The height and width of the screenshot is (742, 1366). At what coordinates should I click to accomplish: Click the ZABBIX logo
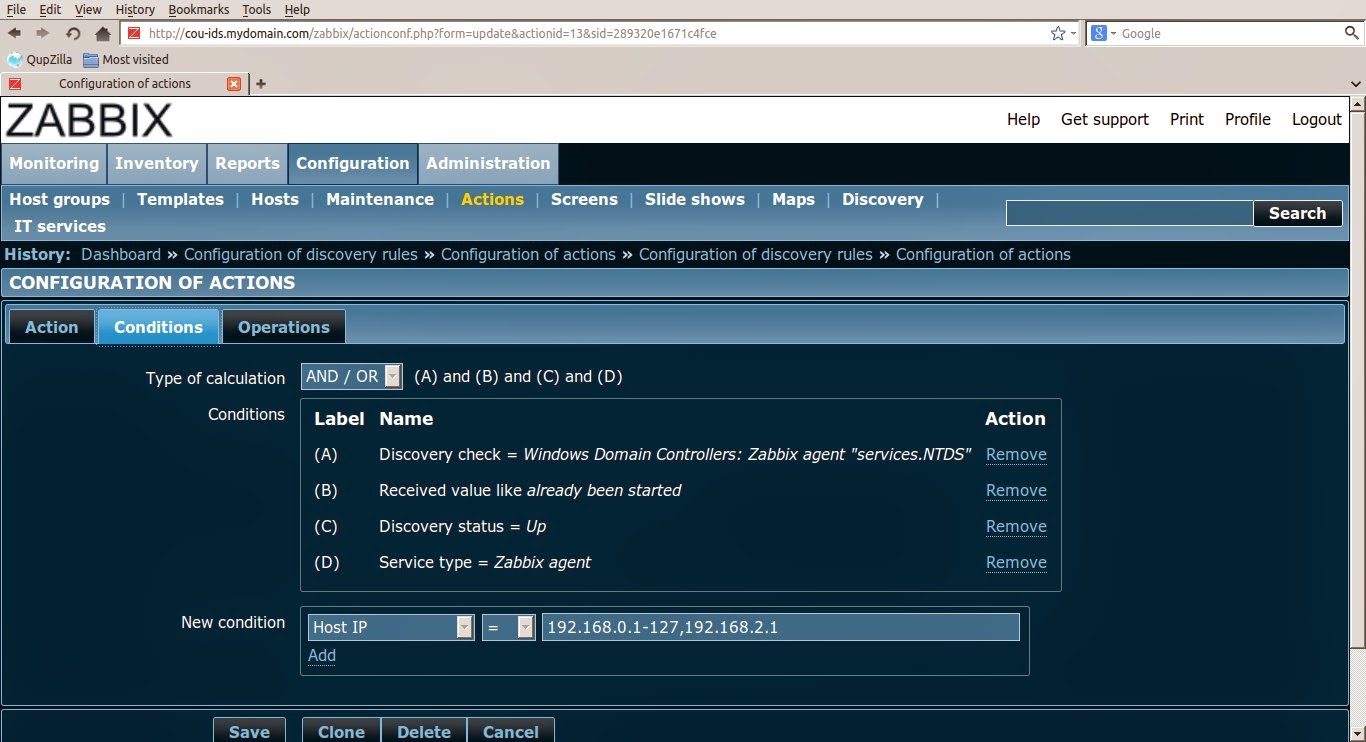pos(89,119)
